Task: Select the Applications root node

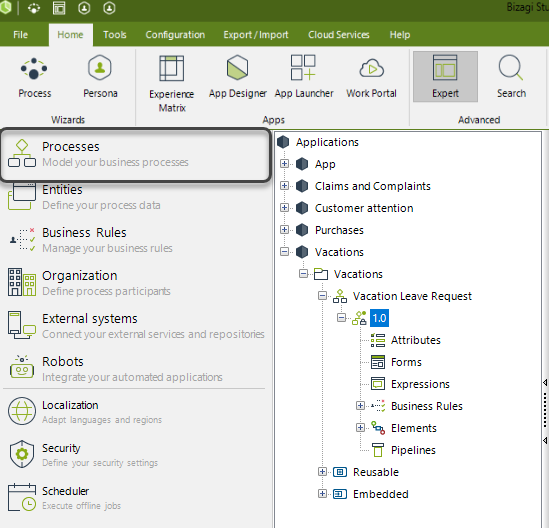Action: pos(327,142)
